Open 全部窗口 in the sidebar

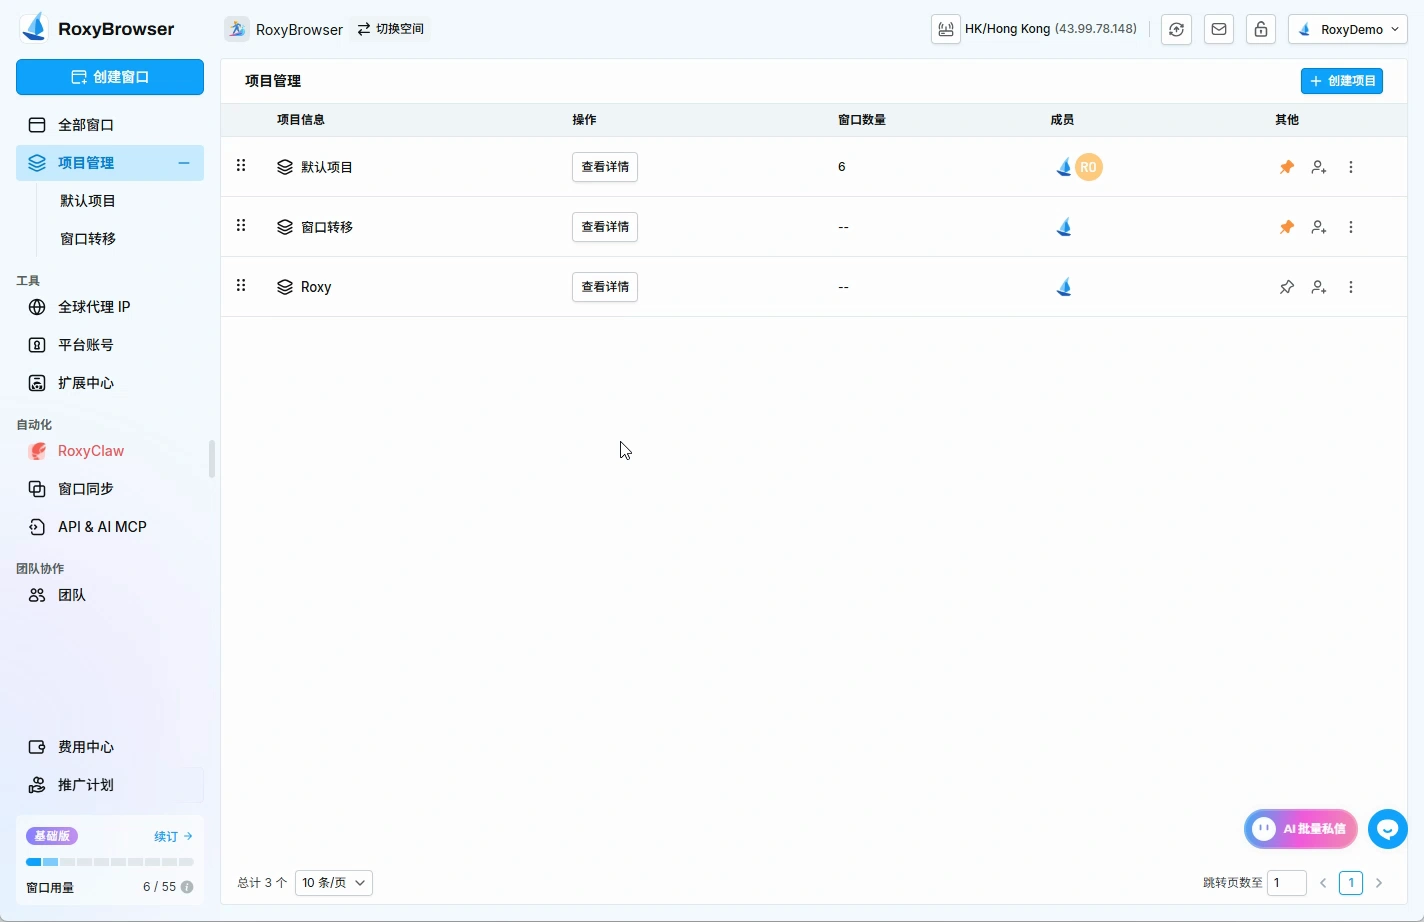tap(110, 125)
